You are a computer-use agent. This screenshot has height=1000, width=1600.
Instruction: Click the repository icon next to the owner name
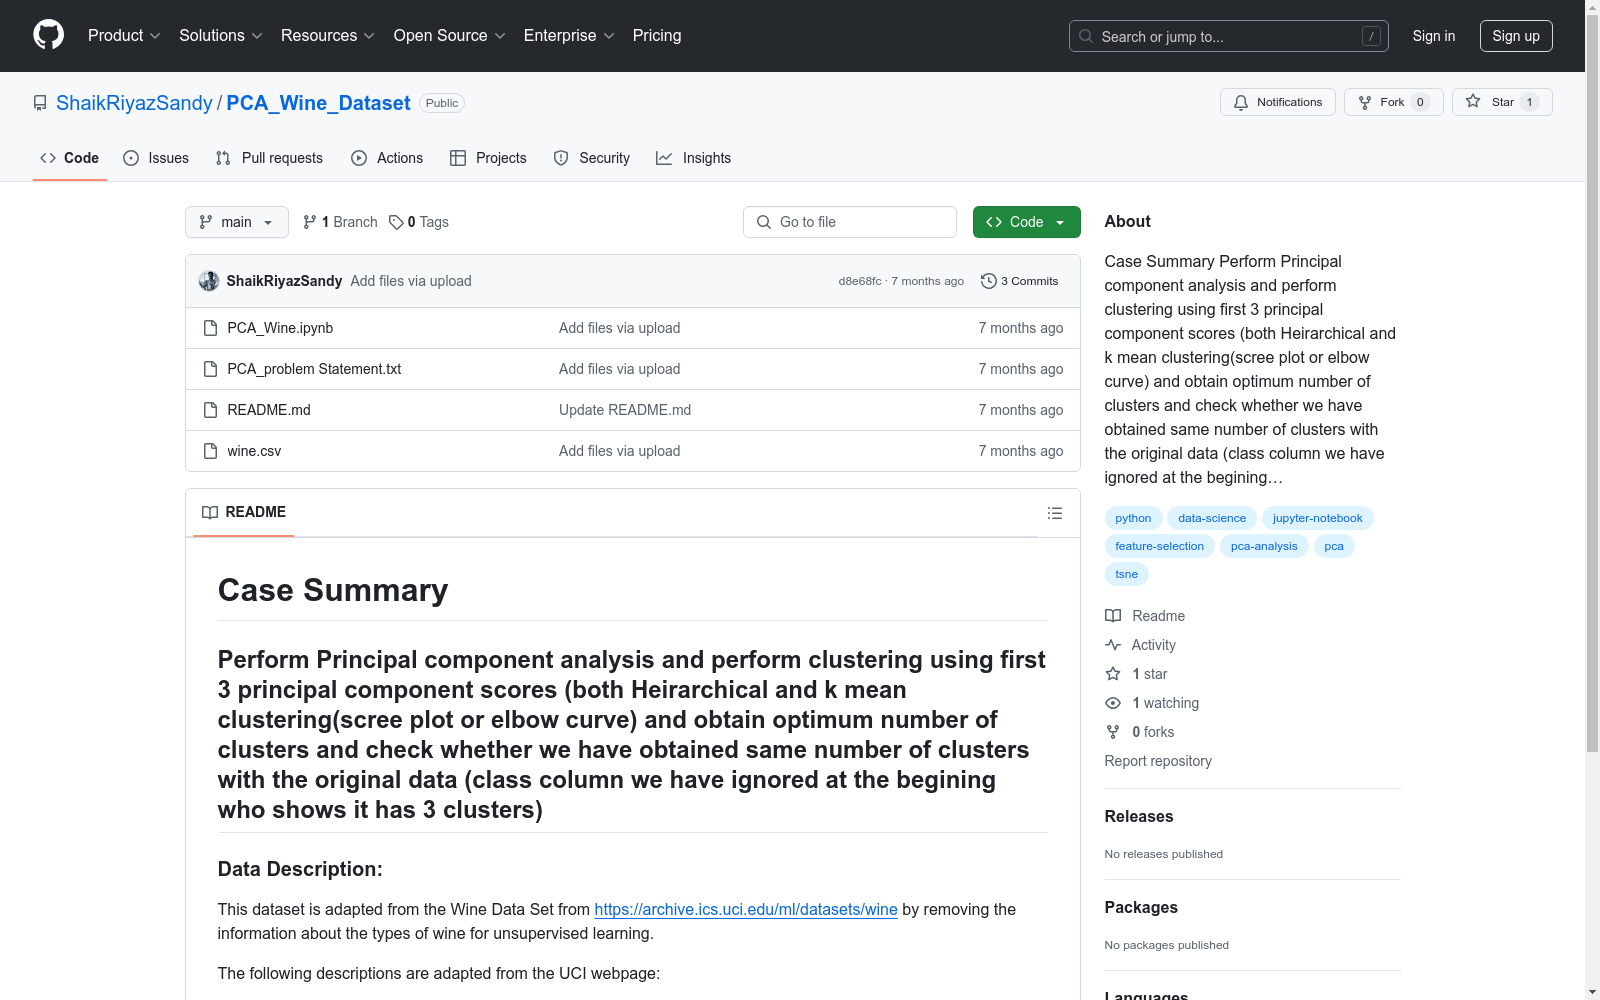40,103
